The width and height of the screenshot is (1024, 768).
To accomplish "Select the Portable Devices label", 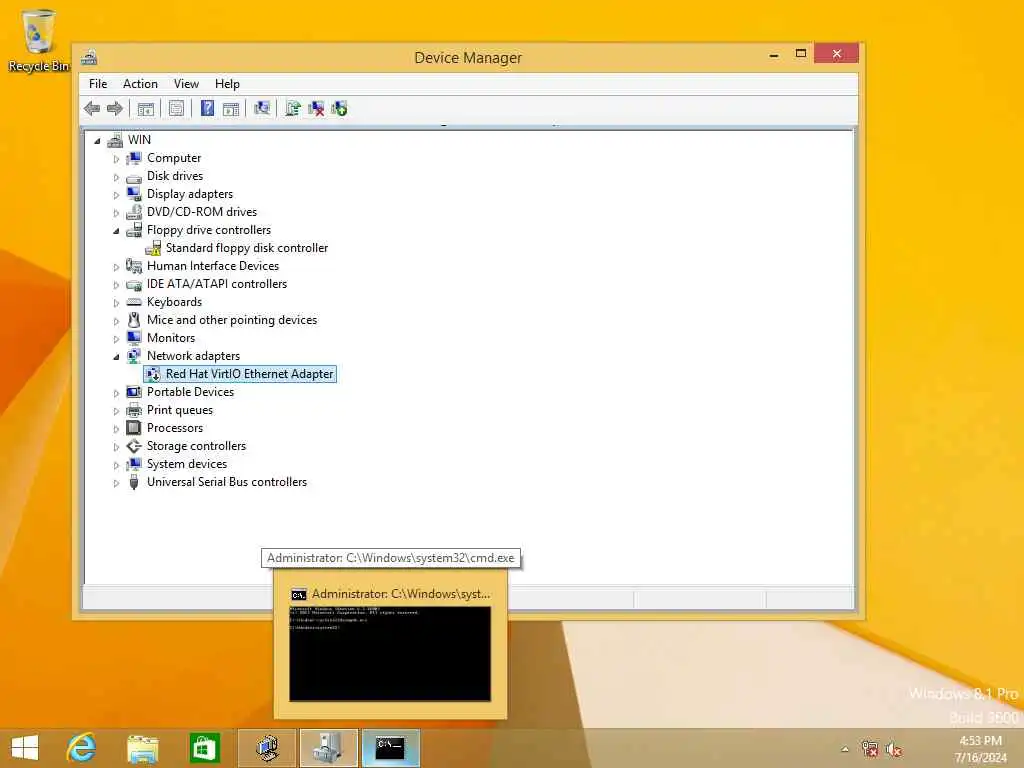I will [190, 392].
